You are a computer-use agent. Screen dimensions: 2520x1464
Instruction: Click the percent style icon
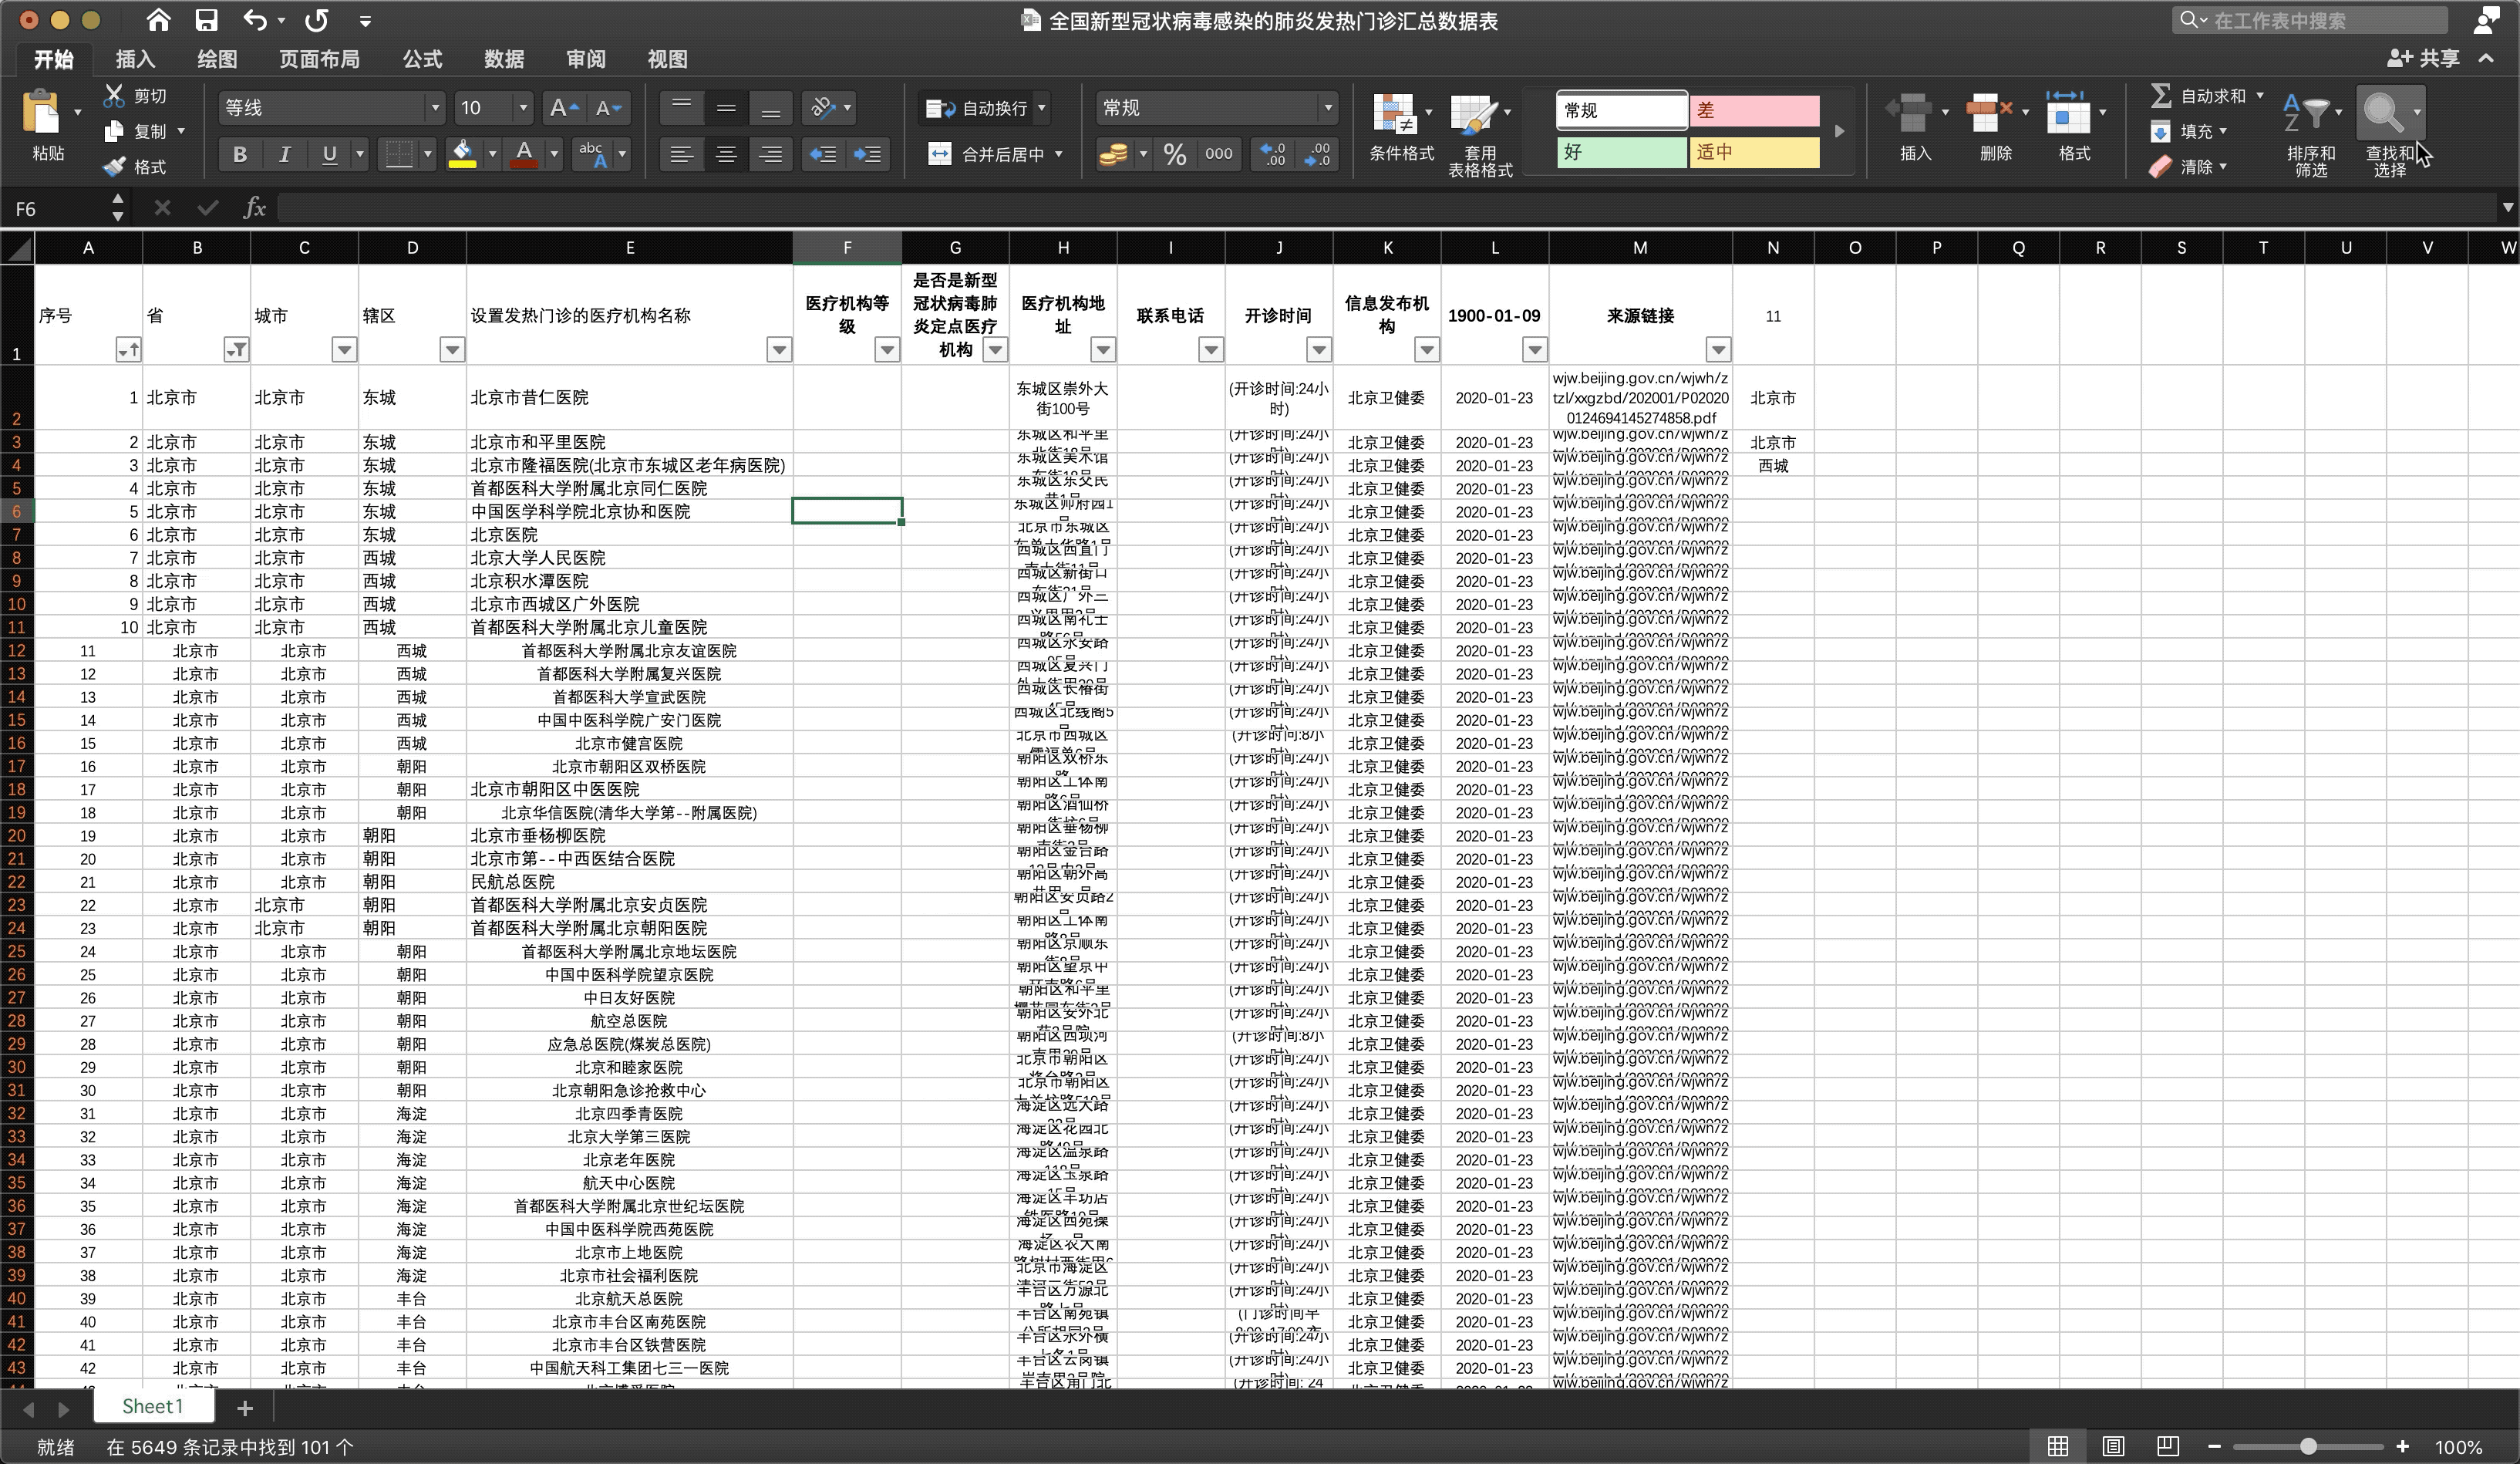click(x=1175, y=154)
